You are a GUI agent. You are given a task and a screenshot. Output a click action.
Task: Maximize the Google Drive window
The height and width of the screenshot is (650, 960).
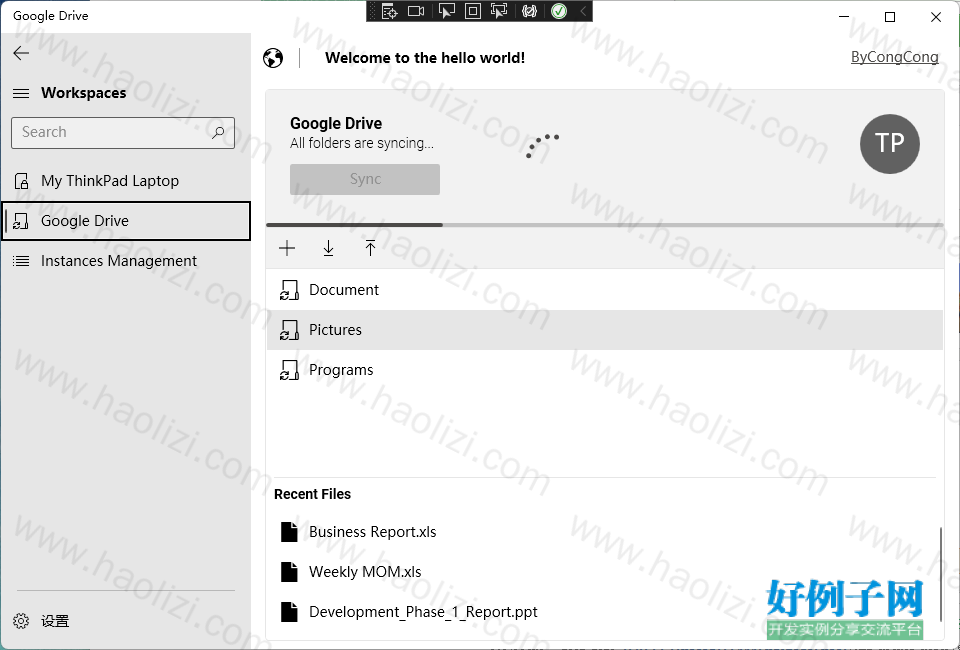pos(890,17)
